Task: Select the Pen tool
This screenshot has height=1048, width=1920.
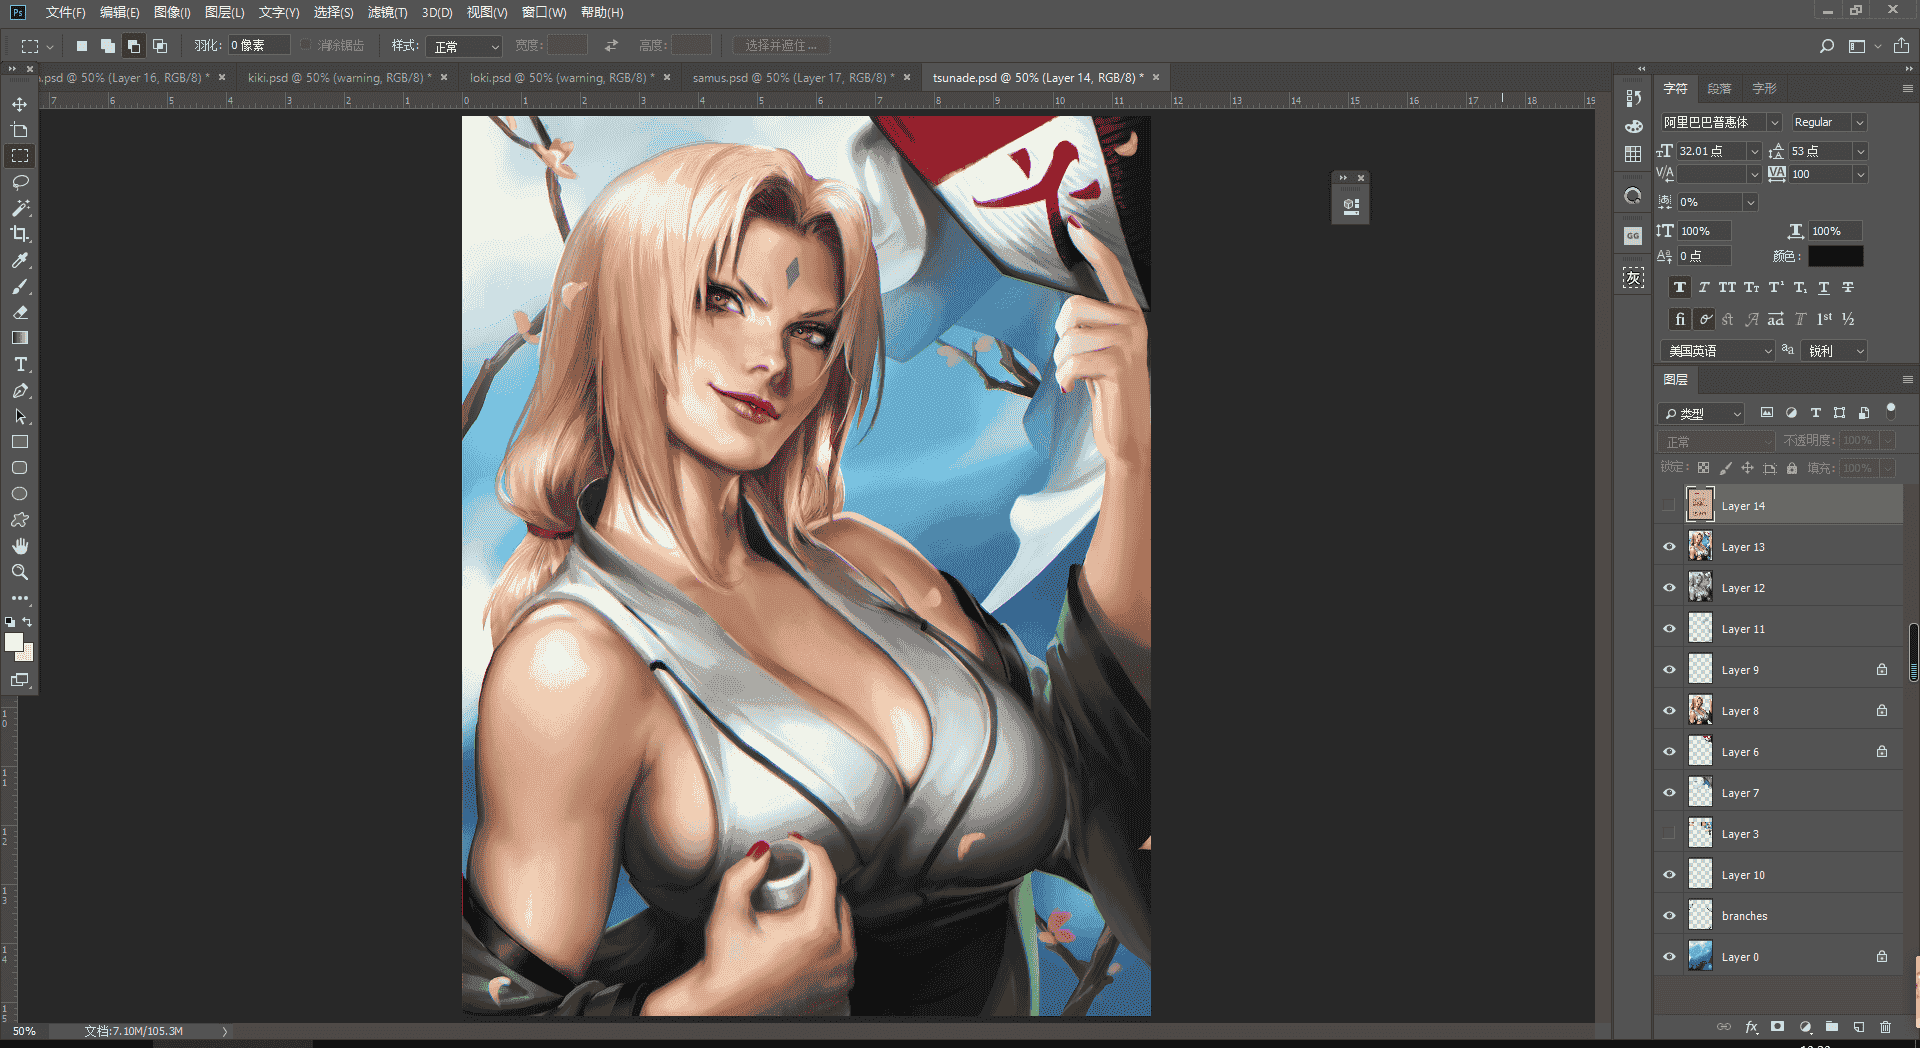Action: 19,390
